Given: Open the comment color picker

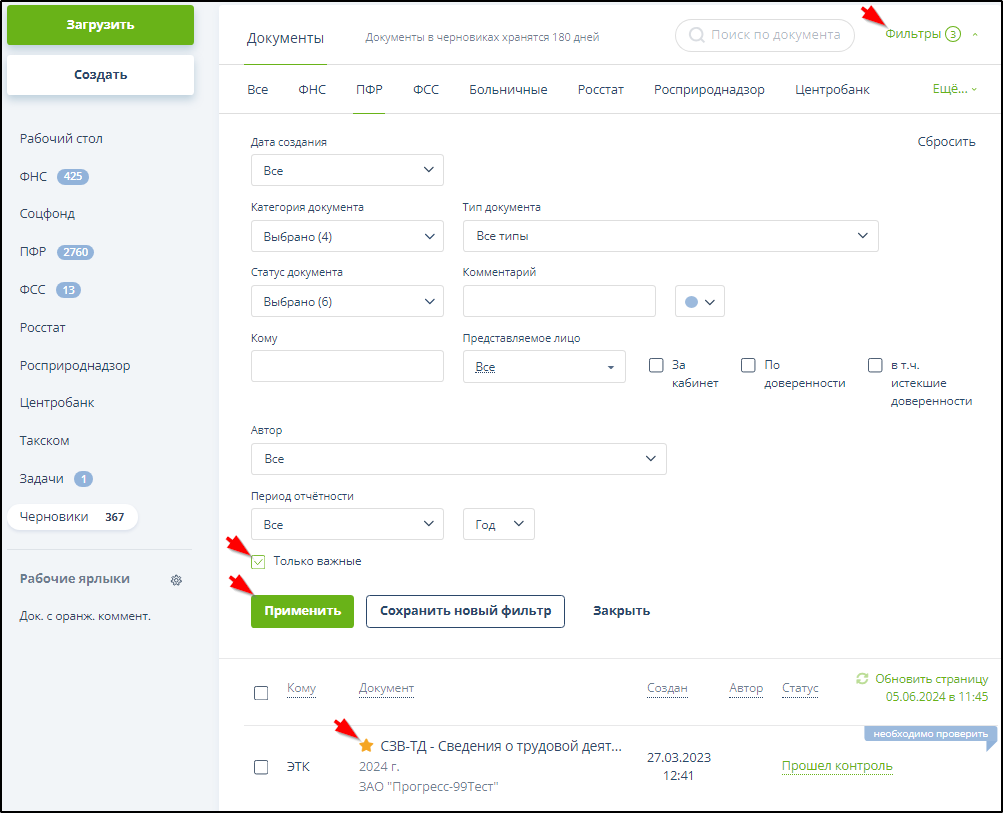Looking at the screenshot, I should (700, 302).
